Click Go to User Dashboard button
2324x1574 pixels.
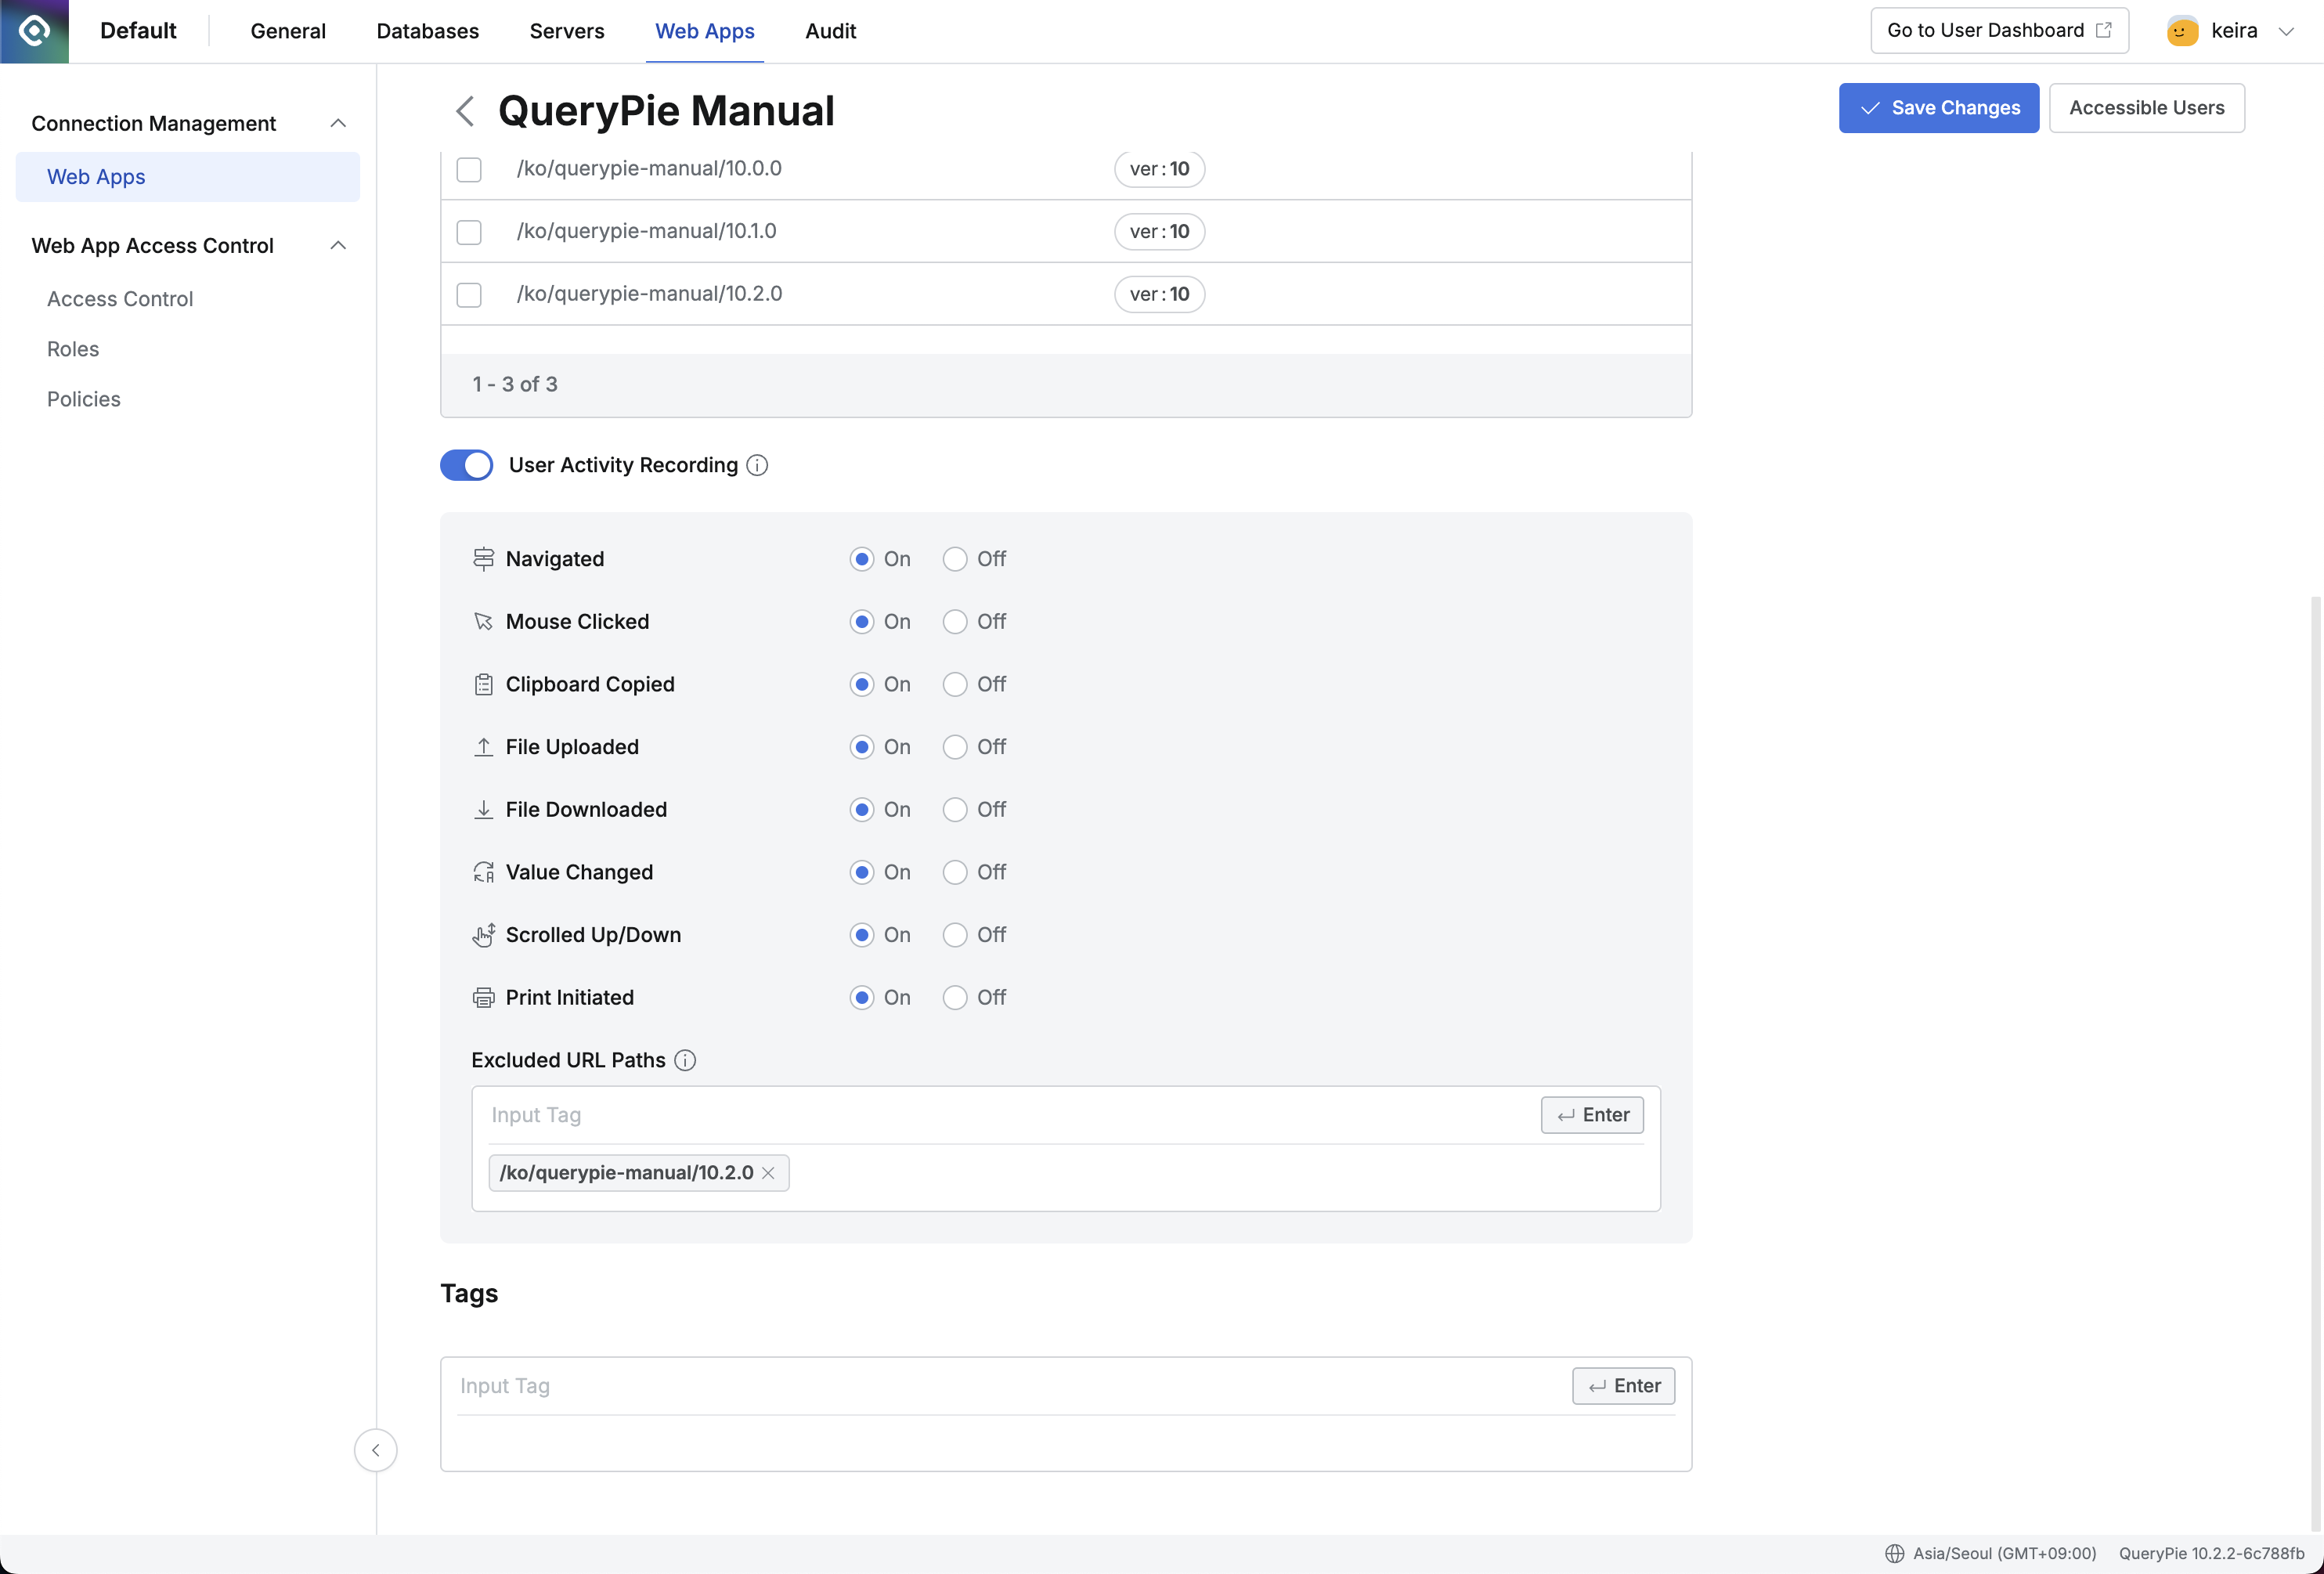pos(1999,31)
